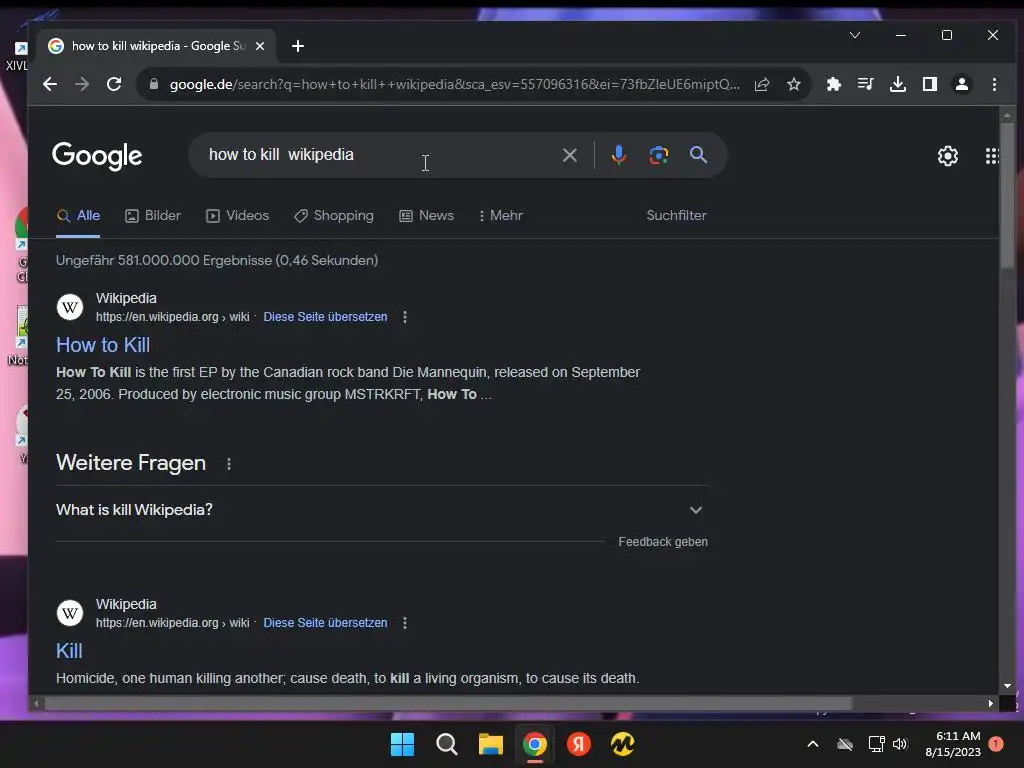1024x768 pixels.
Task: Translate the Kill result page
Action: pos(325,623)
